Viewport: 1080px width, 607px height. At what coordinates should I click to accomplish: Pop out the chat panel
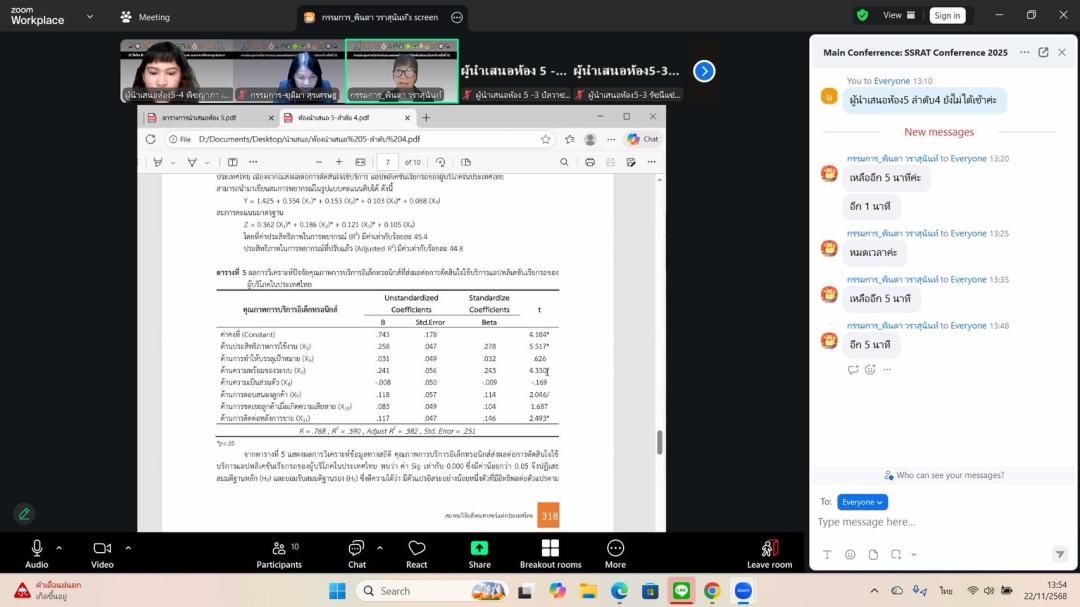point(1043,53)
